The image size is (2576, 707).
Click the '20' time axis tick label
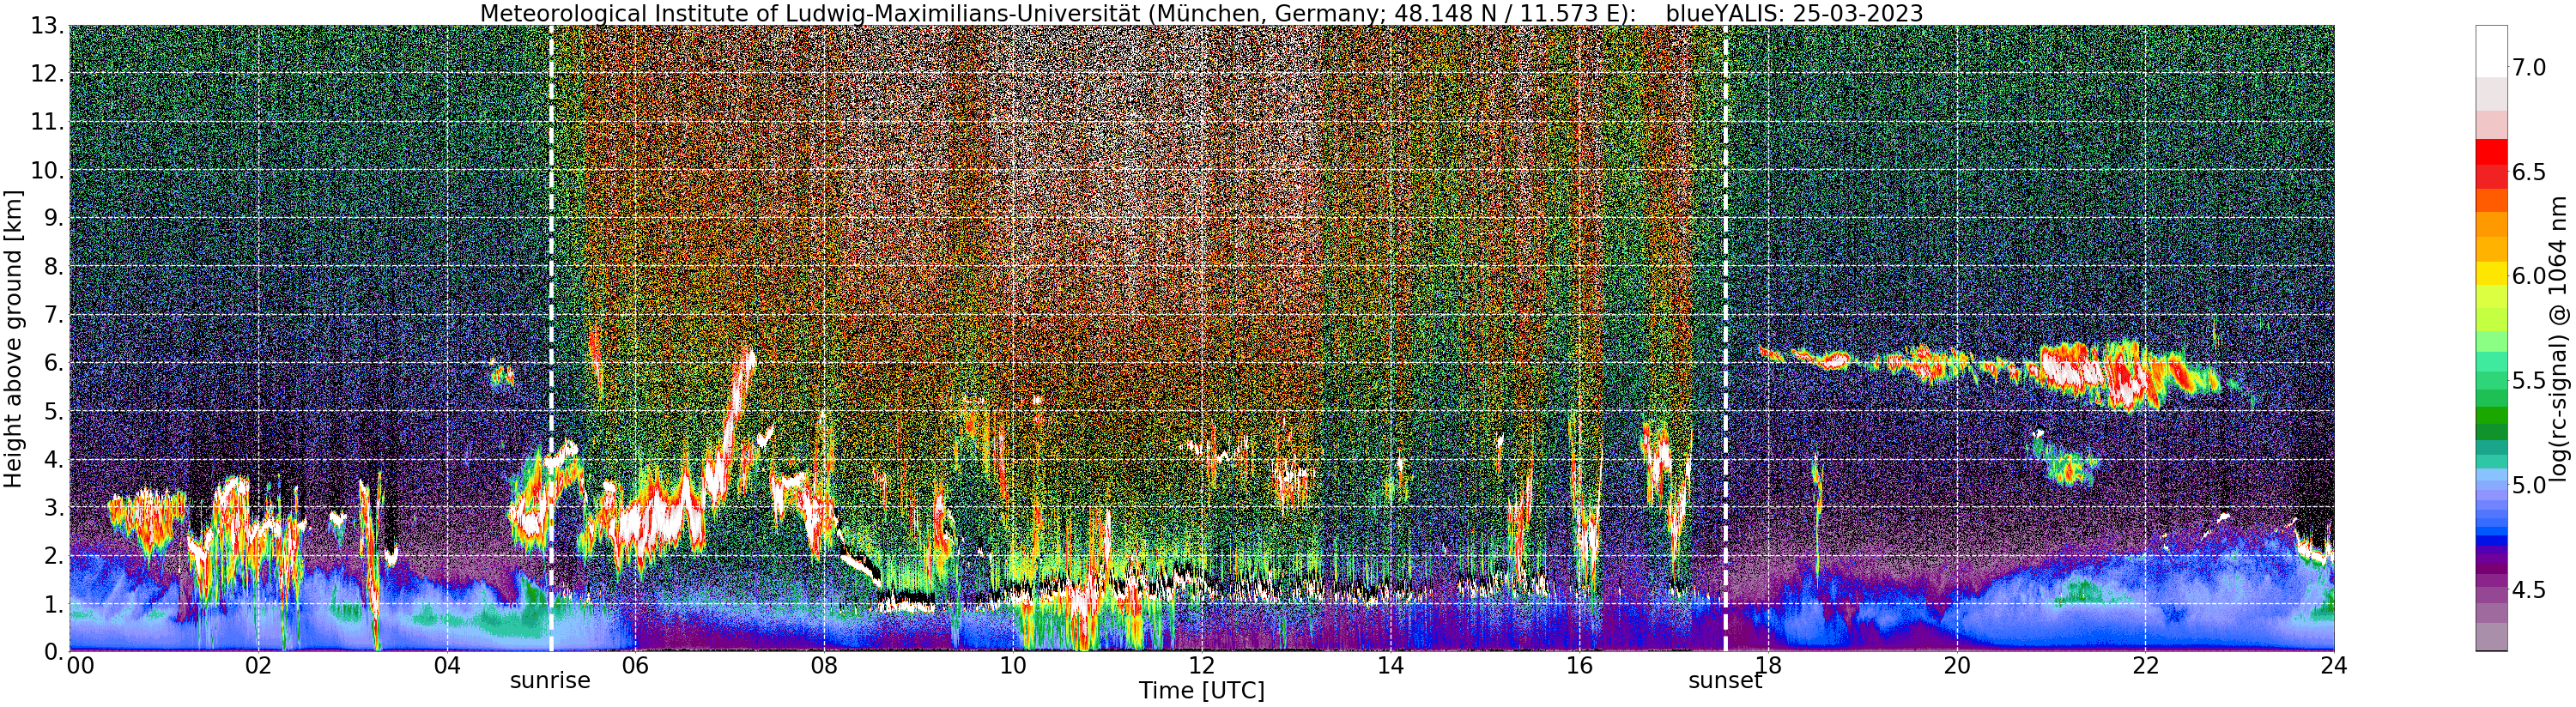pyautogui.click(x=1957, y=665)
